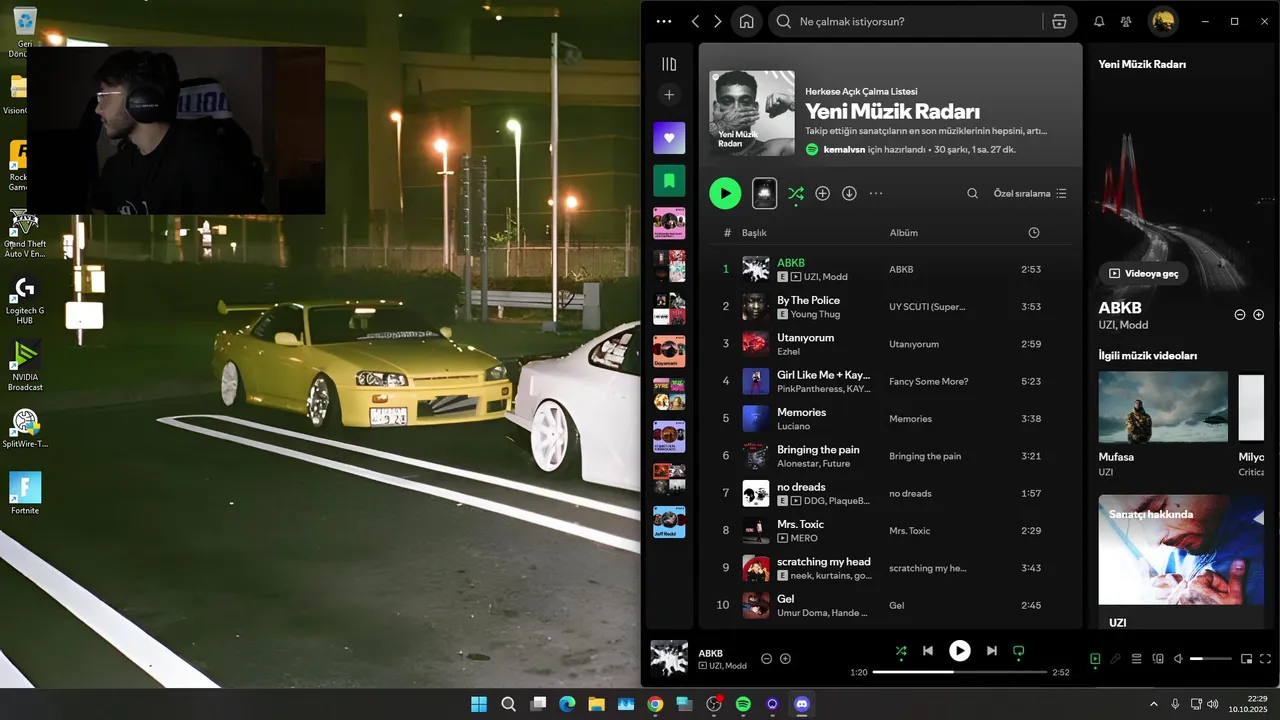The width and height of the screenshot is (1280, 720).
Task: Click the minus icon beside ABKB in the right panel
Action: point(1239,314)
